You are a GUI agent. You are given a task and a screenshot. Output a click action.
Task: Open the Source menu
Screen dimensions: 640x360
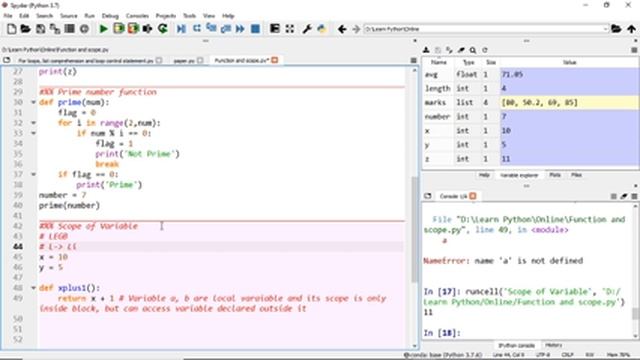pos(69,16)
